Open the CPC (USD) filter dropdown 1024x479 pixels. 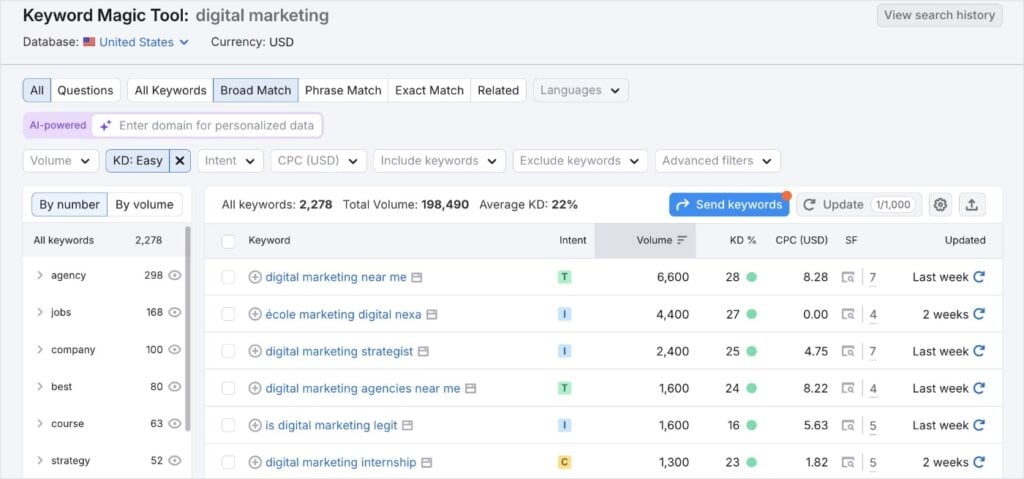coord(319,161)
